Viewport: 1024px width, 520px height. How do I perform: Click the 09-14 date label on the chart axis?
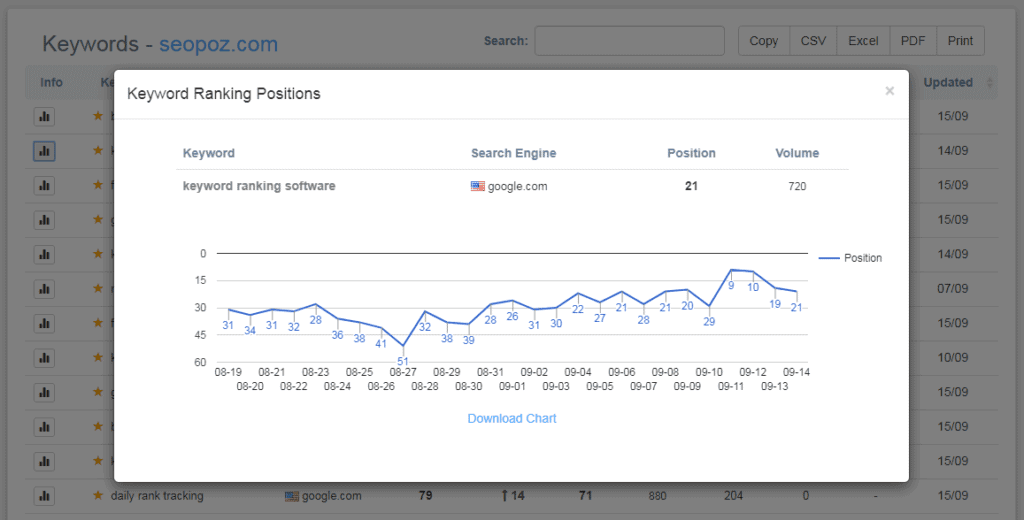[x=797, y=372]
